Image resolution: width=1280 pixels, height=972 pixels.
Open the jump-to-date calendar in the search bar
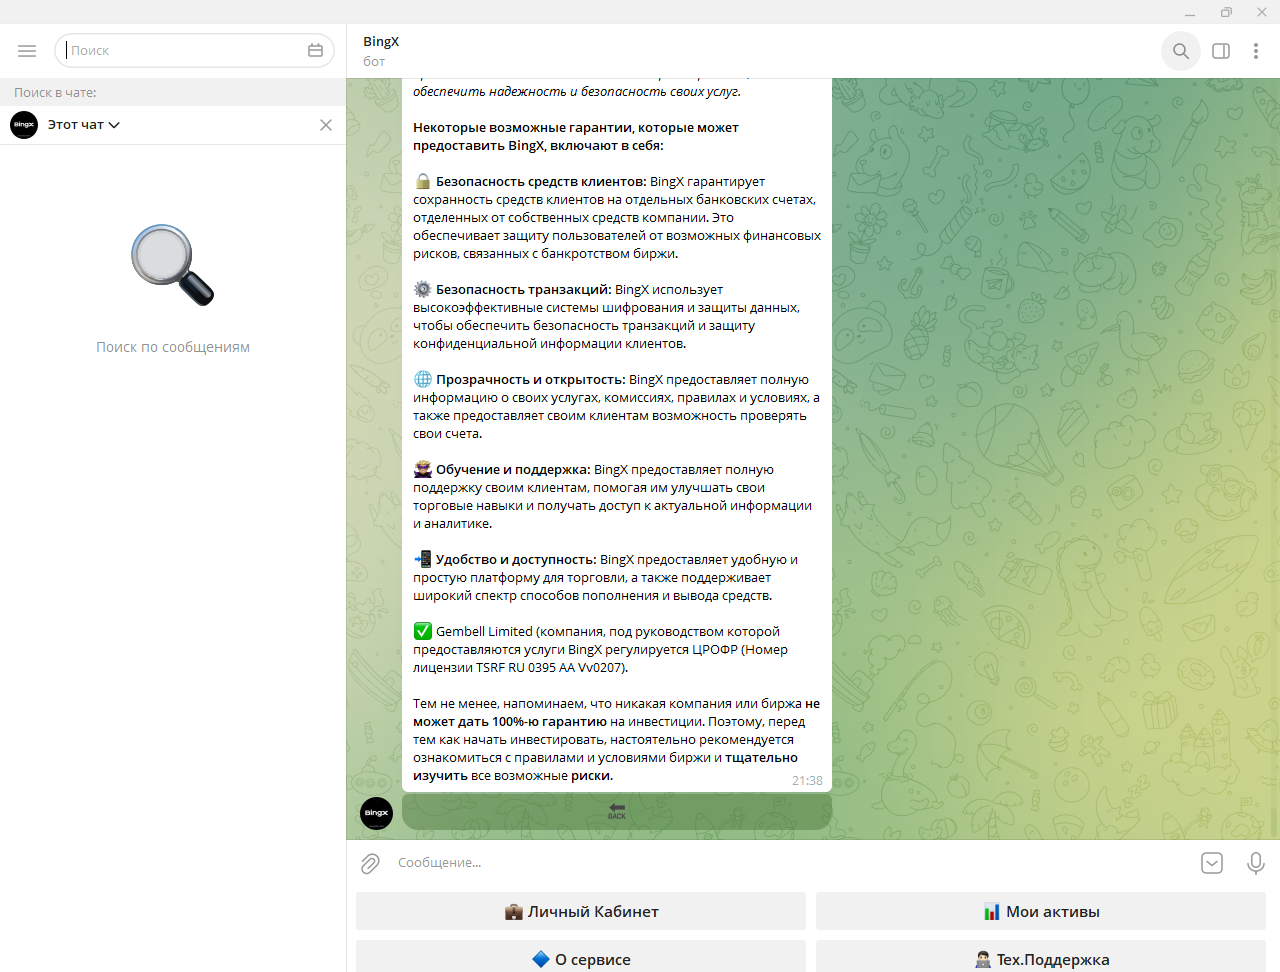(315, 49)
